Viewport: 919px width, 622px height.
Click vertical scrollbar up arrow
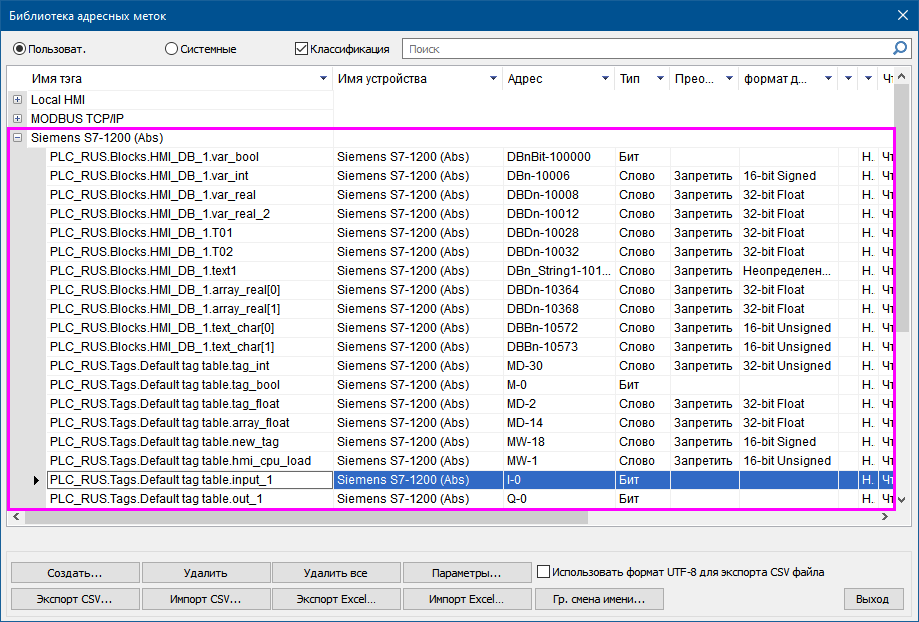coord(901,77)
